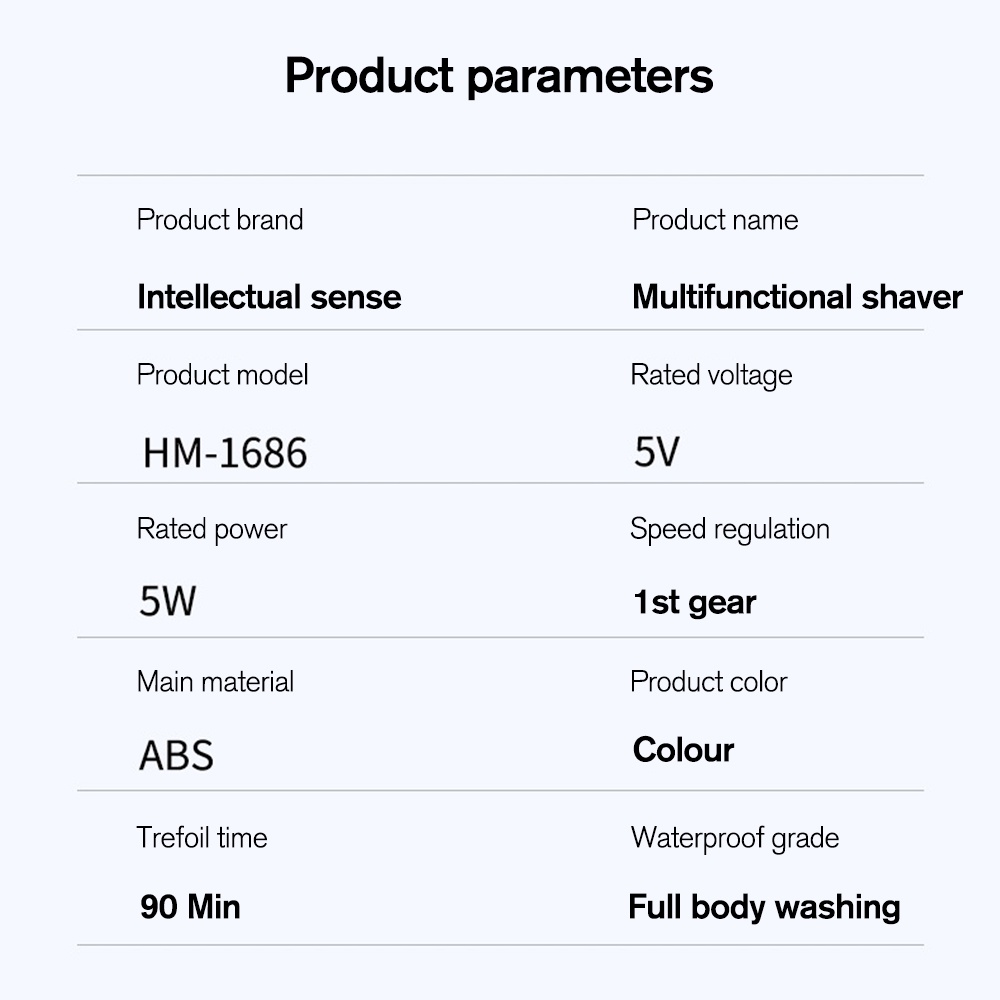Click the Rated power label
This screenshot has width=1000, height=1000.
212,529
